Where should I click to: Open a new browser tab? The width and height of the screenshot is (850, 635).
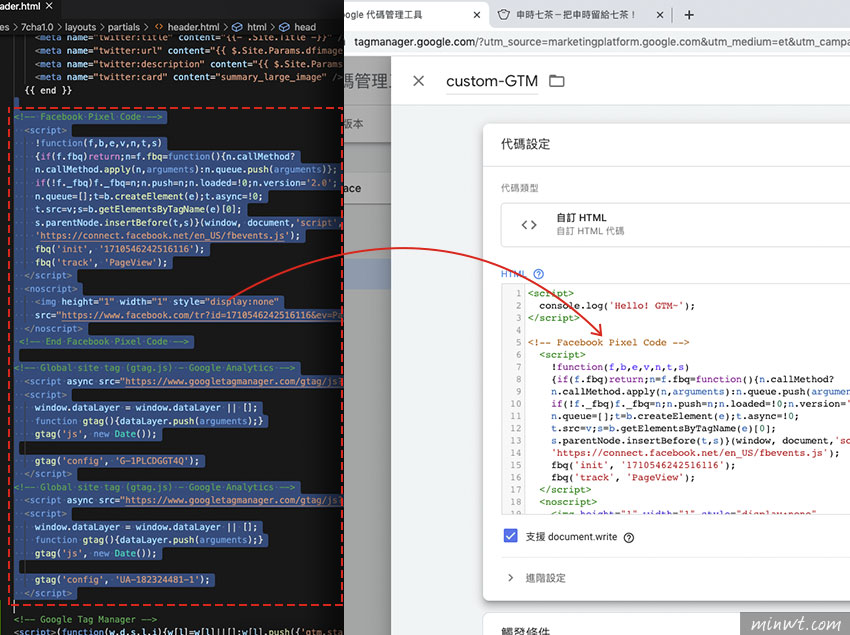pos(689,15)
